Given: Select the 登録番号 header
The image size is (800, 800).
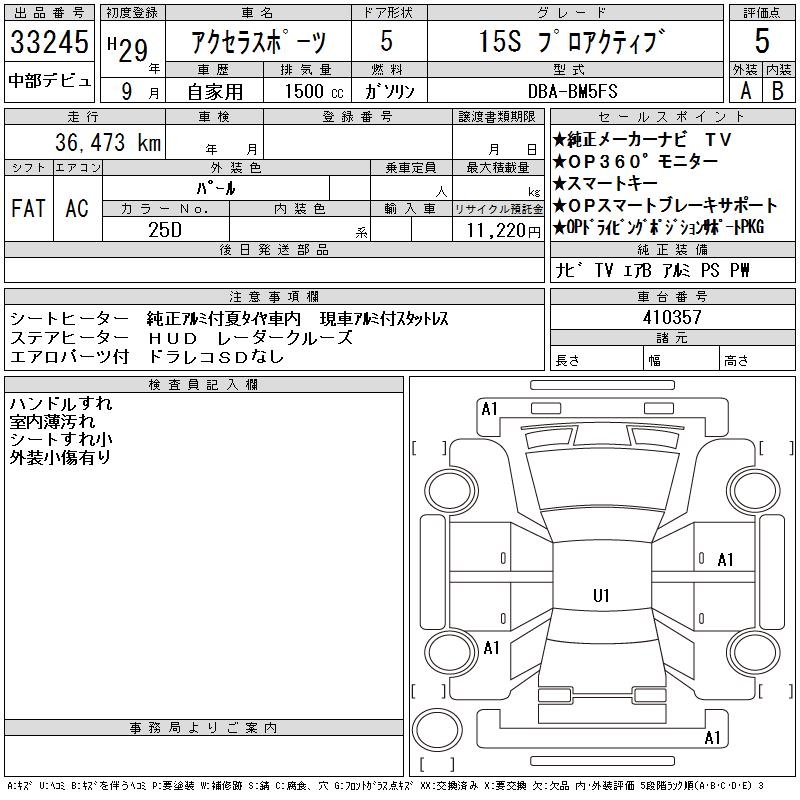Looking at the screenshot, I should 358,117.
